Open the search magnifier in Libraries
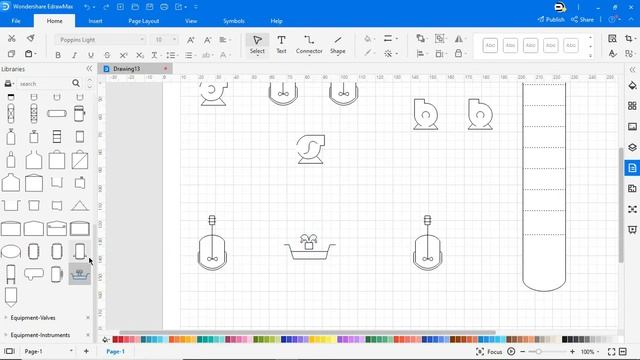The height and width of the screenshot is (360, 640). click(x=76, y=83)
